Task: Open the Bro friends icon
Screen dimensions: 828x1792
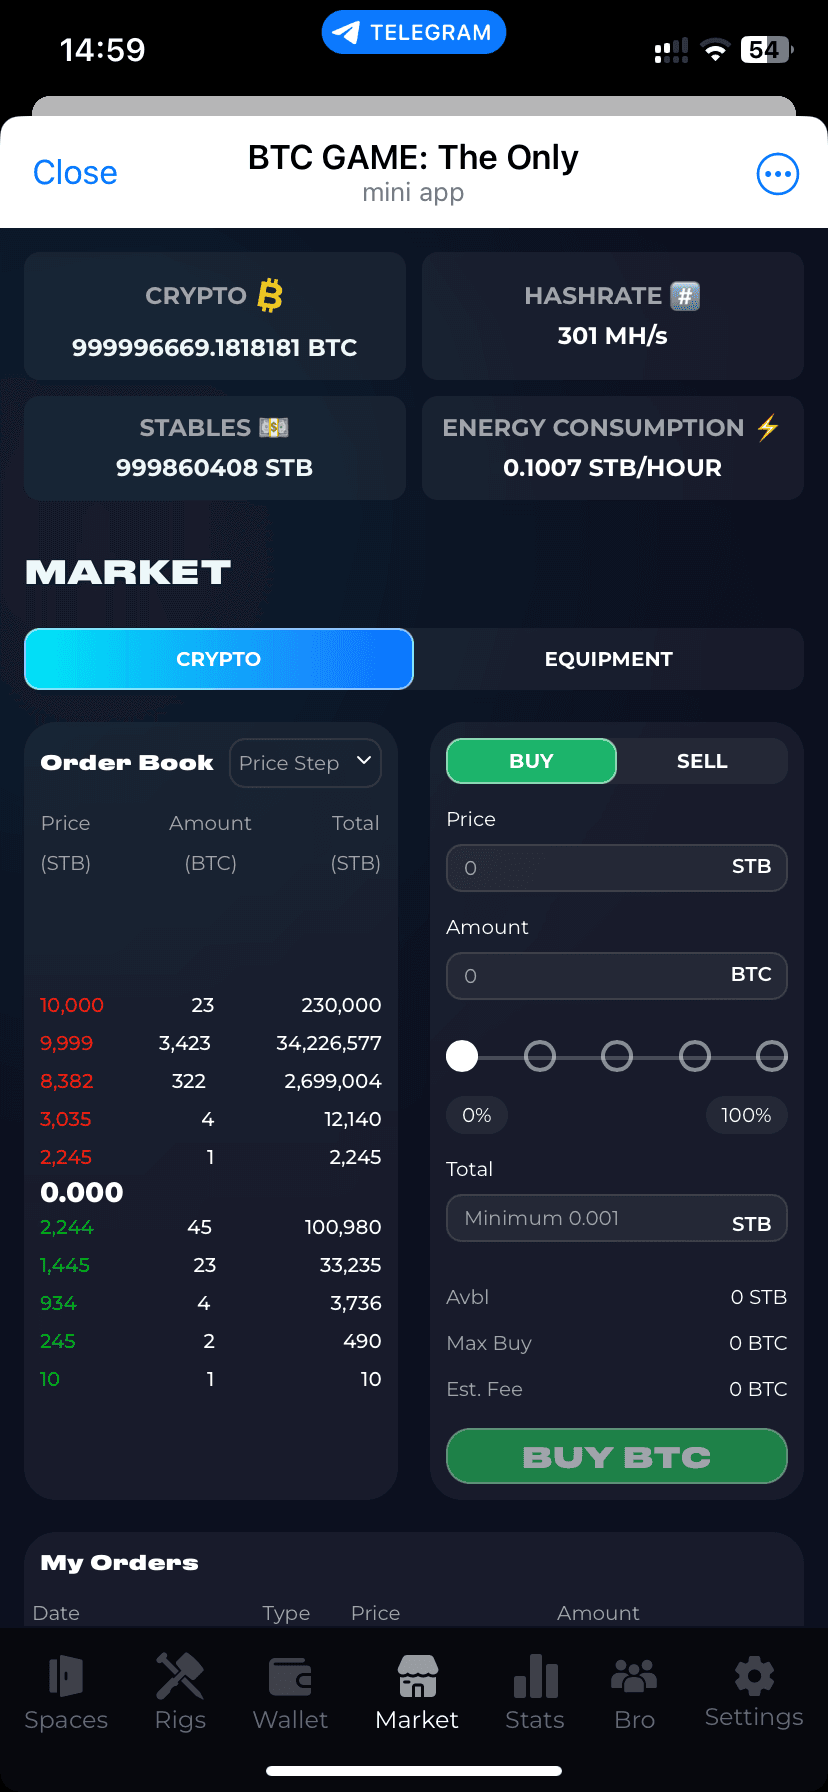Action: [x=634, y=1677]
